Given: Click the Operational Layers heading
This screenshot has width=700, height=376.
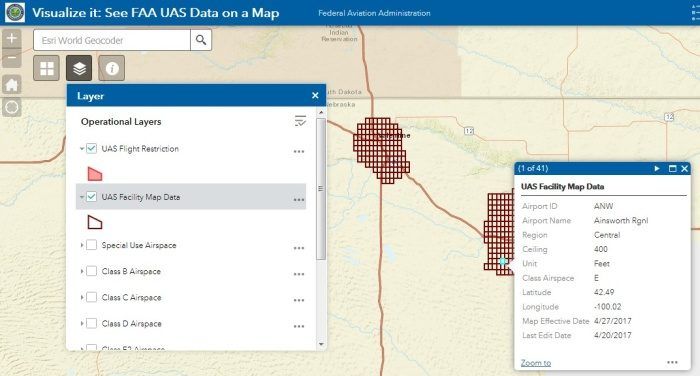Looking at the screenshot, I should tap(121, 121).
